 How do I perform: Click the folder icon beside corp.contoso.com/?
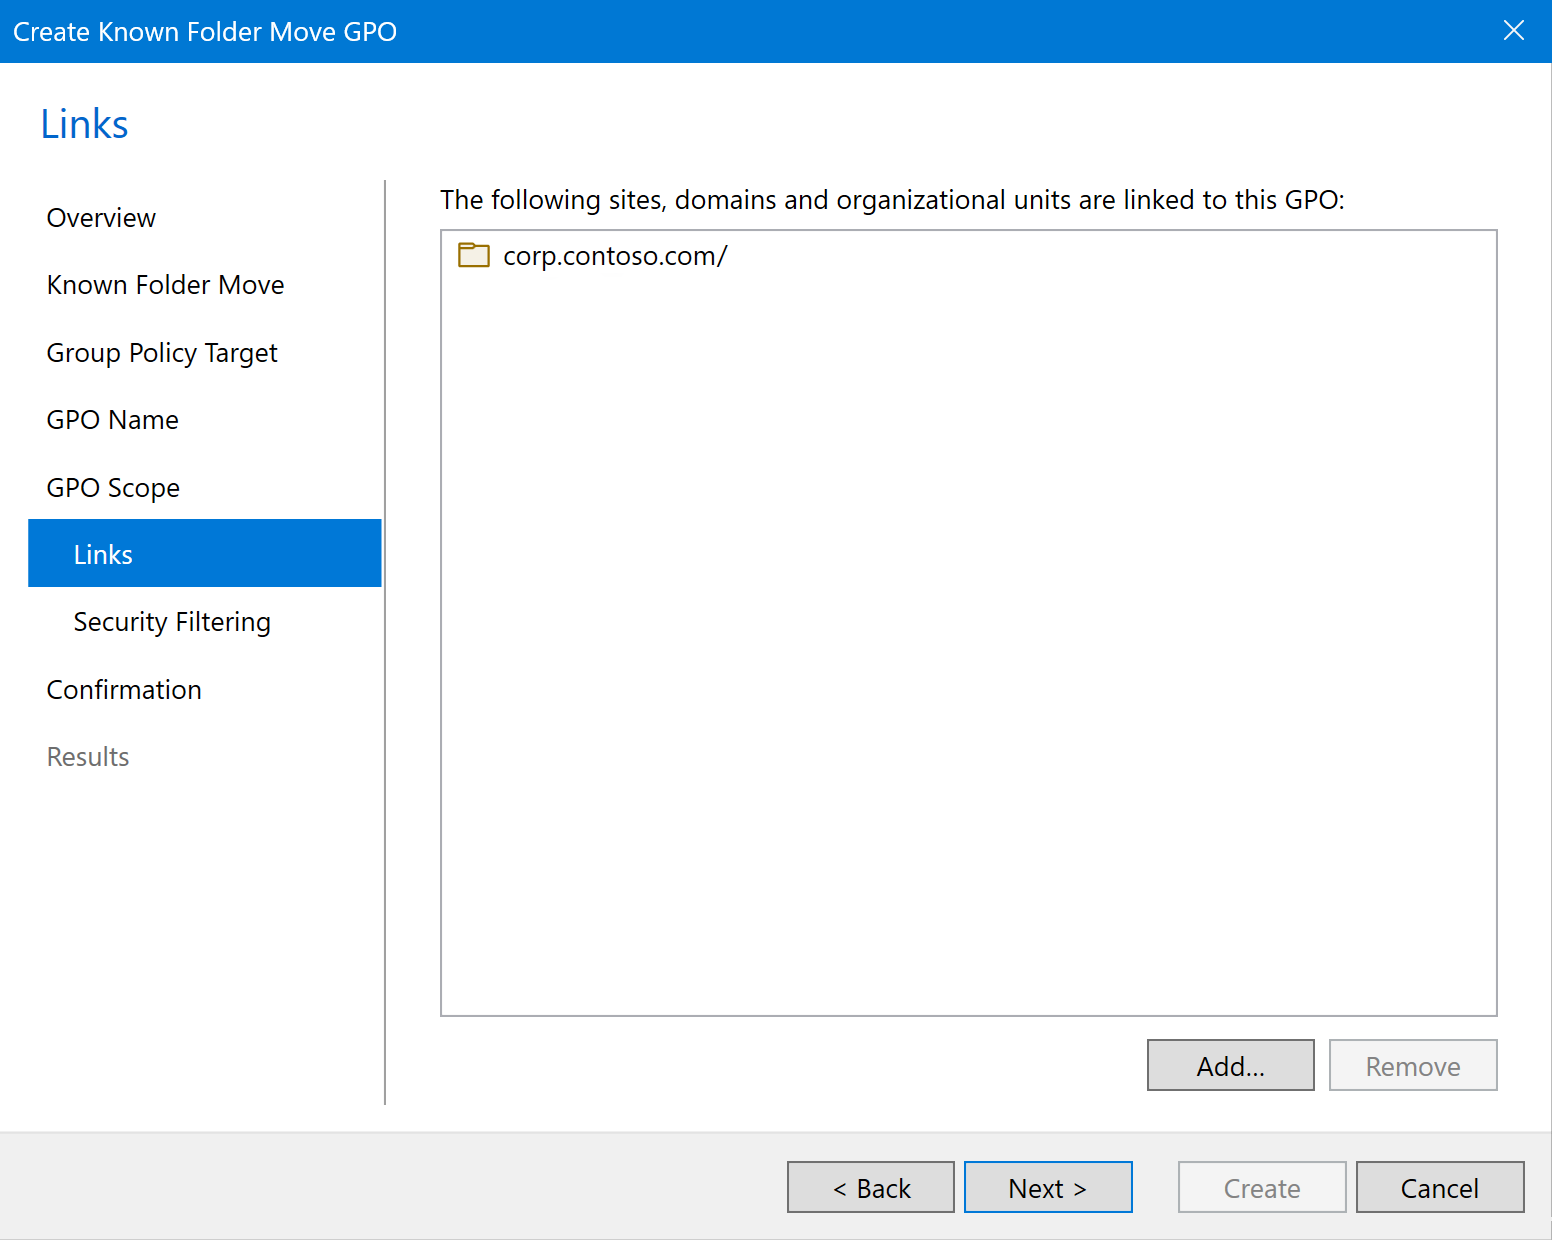point(473,256)
